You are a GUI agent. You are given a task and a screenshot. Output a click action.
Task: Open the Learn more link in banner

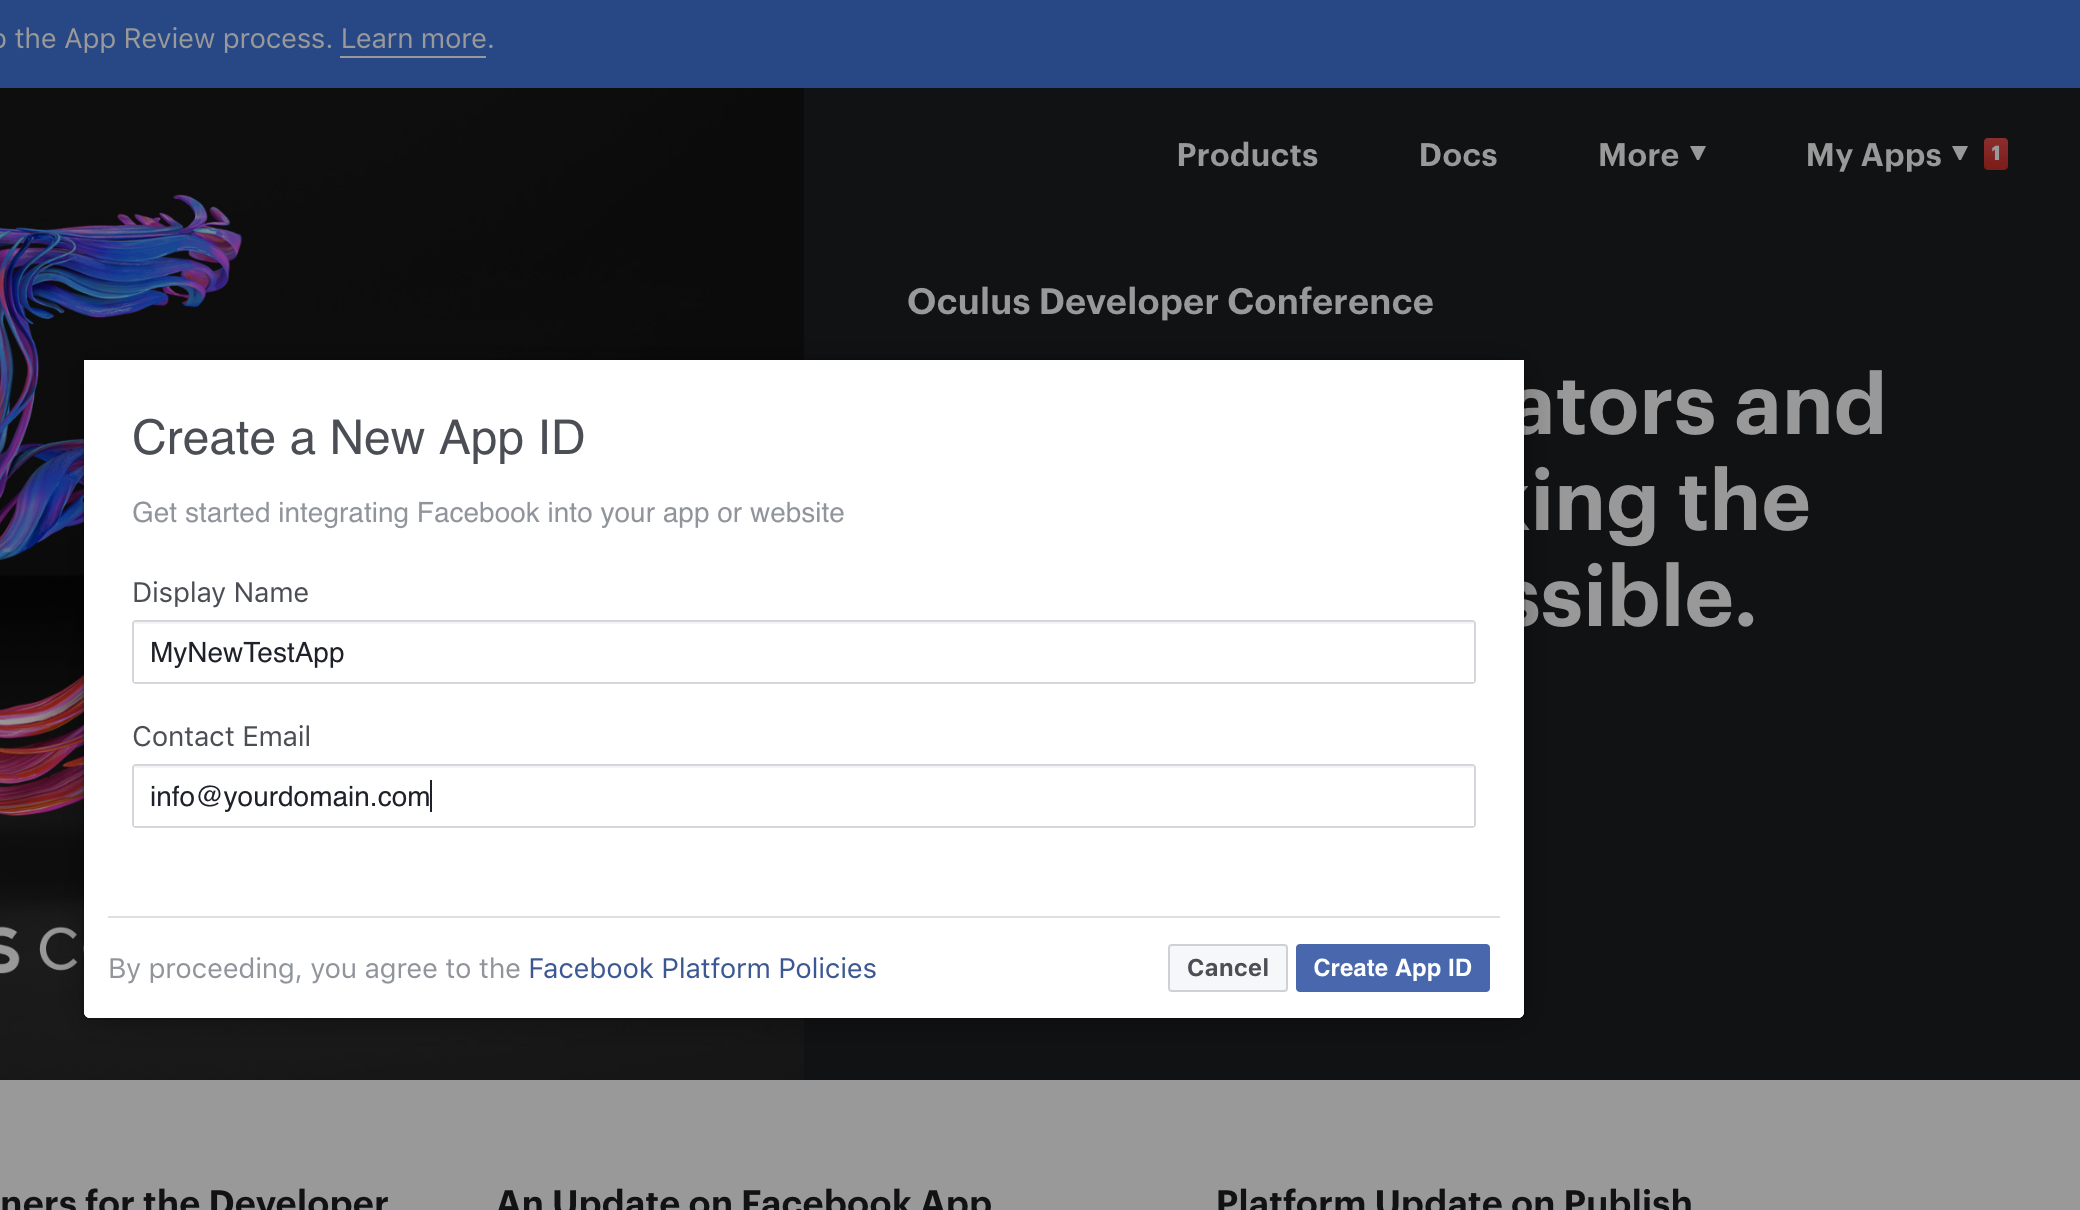[x=413, y=38]
